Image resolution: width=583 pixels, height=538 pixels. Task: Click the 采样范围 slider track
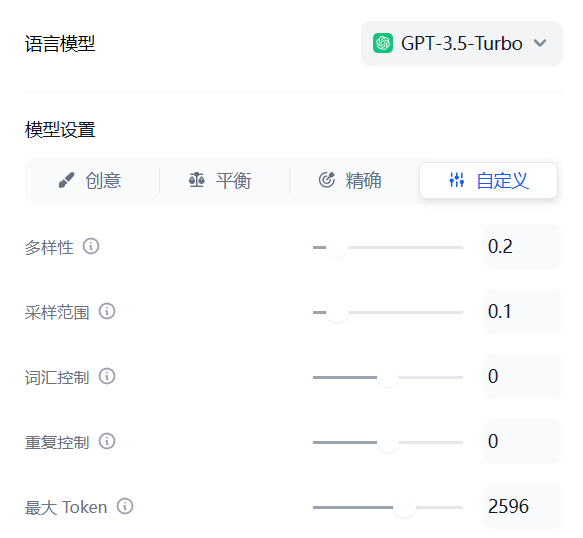pos(388,312)
